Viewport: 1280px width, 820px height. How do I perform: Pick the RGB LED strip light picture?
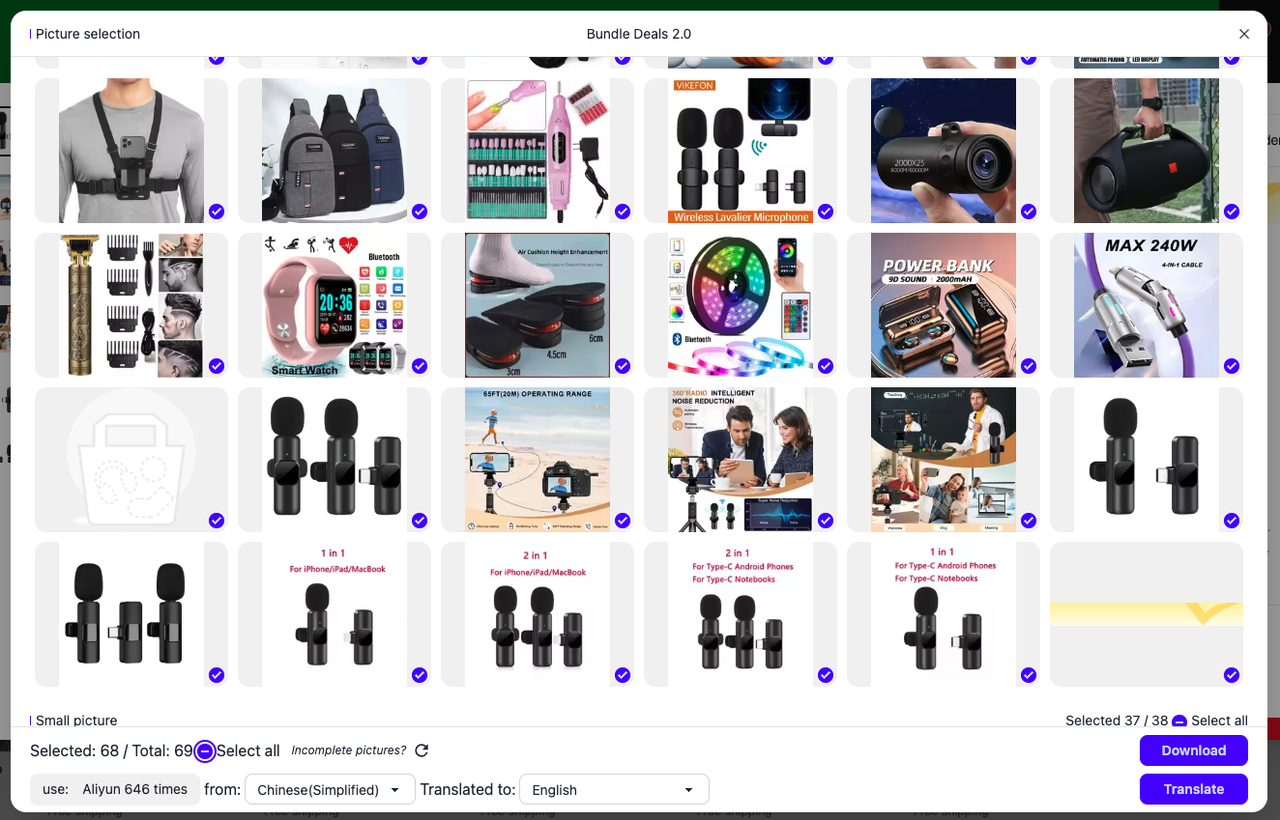[740, 305]
